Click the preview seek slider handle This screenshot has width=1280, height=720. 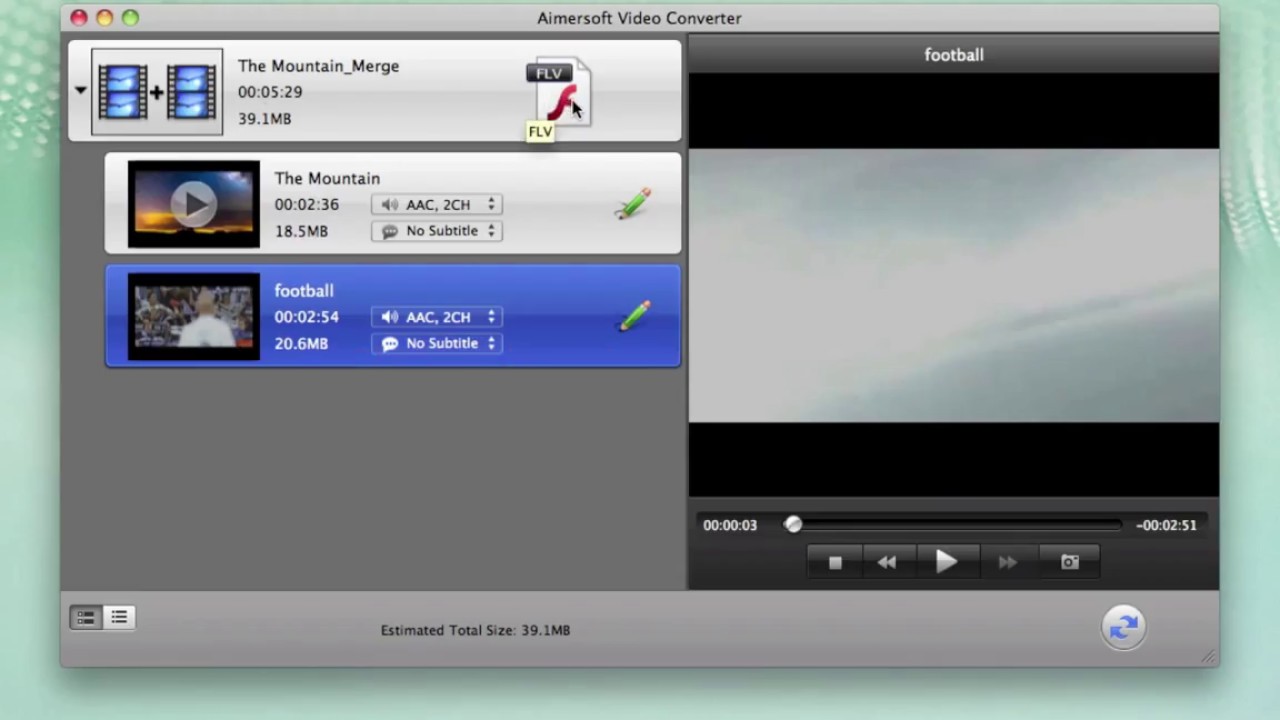pos(793,524)
